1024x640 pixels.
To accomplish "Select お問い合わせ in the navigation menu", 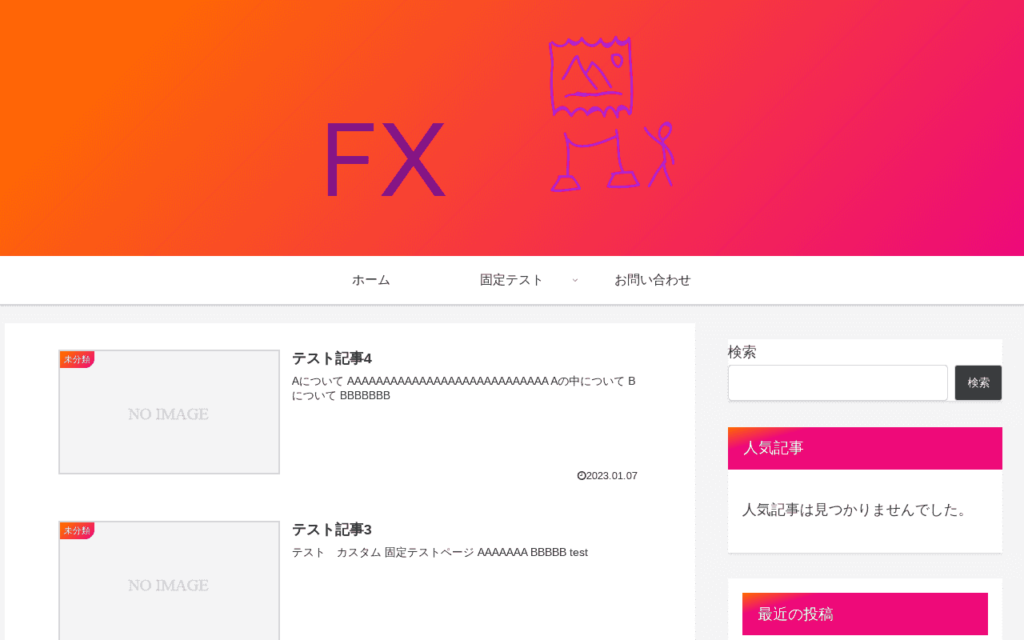I will point(652,280).
